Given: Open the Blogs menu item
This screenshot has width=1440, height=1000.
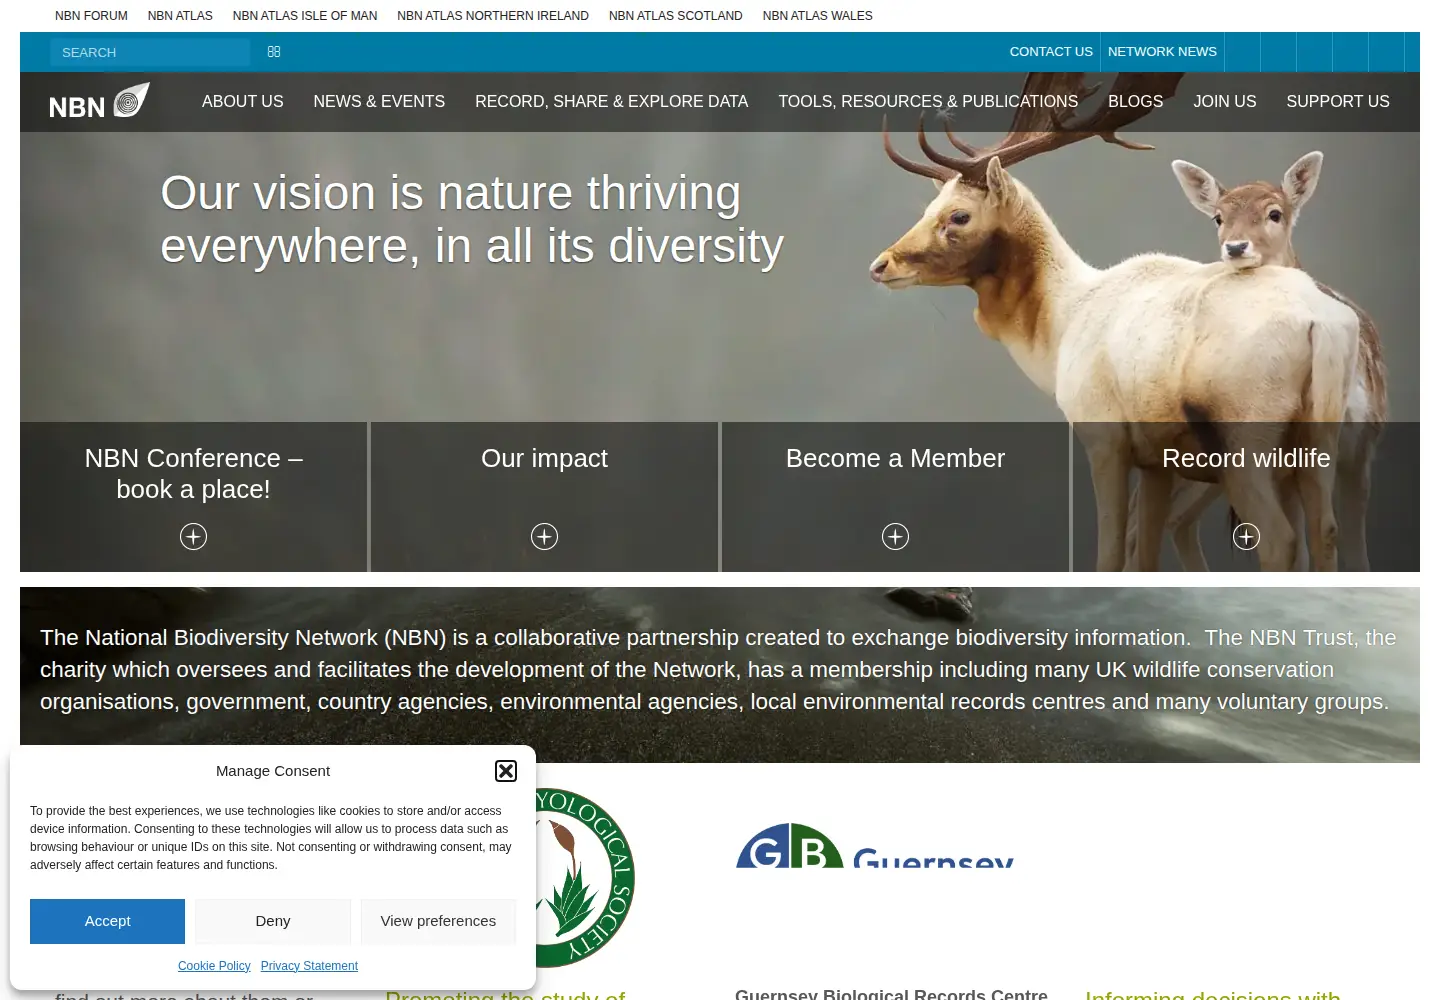Looking at the screenshot, I should pos(1135,102).
